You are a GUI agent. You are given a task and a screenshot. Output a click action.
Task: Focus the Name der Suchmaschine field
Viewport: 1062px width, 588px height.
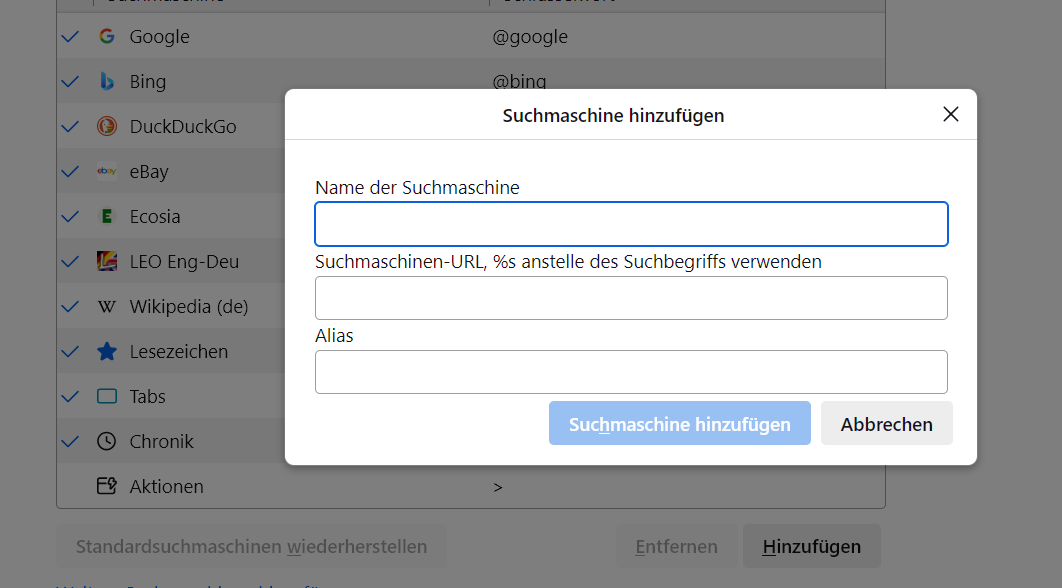tap(631, 224)
